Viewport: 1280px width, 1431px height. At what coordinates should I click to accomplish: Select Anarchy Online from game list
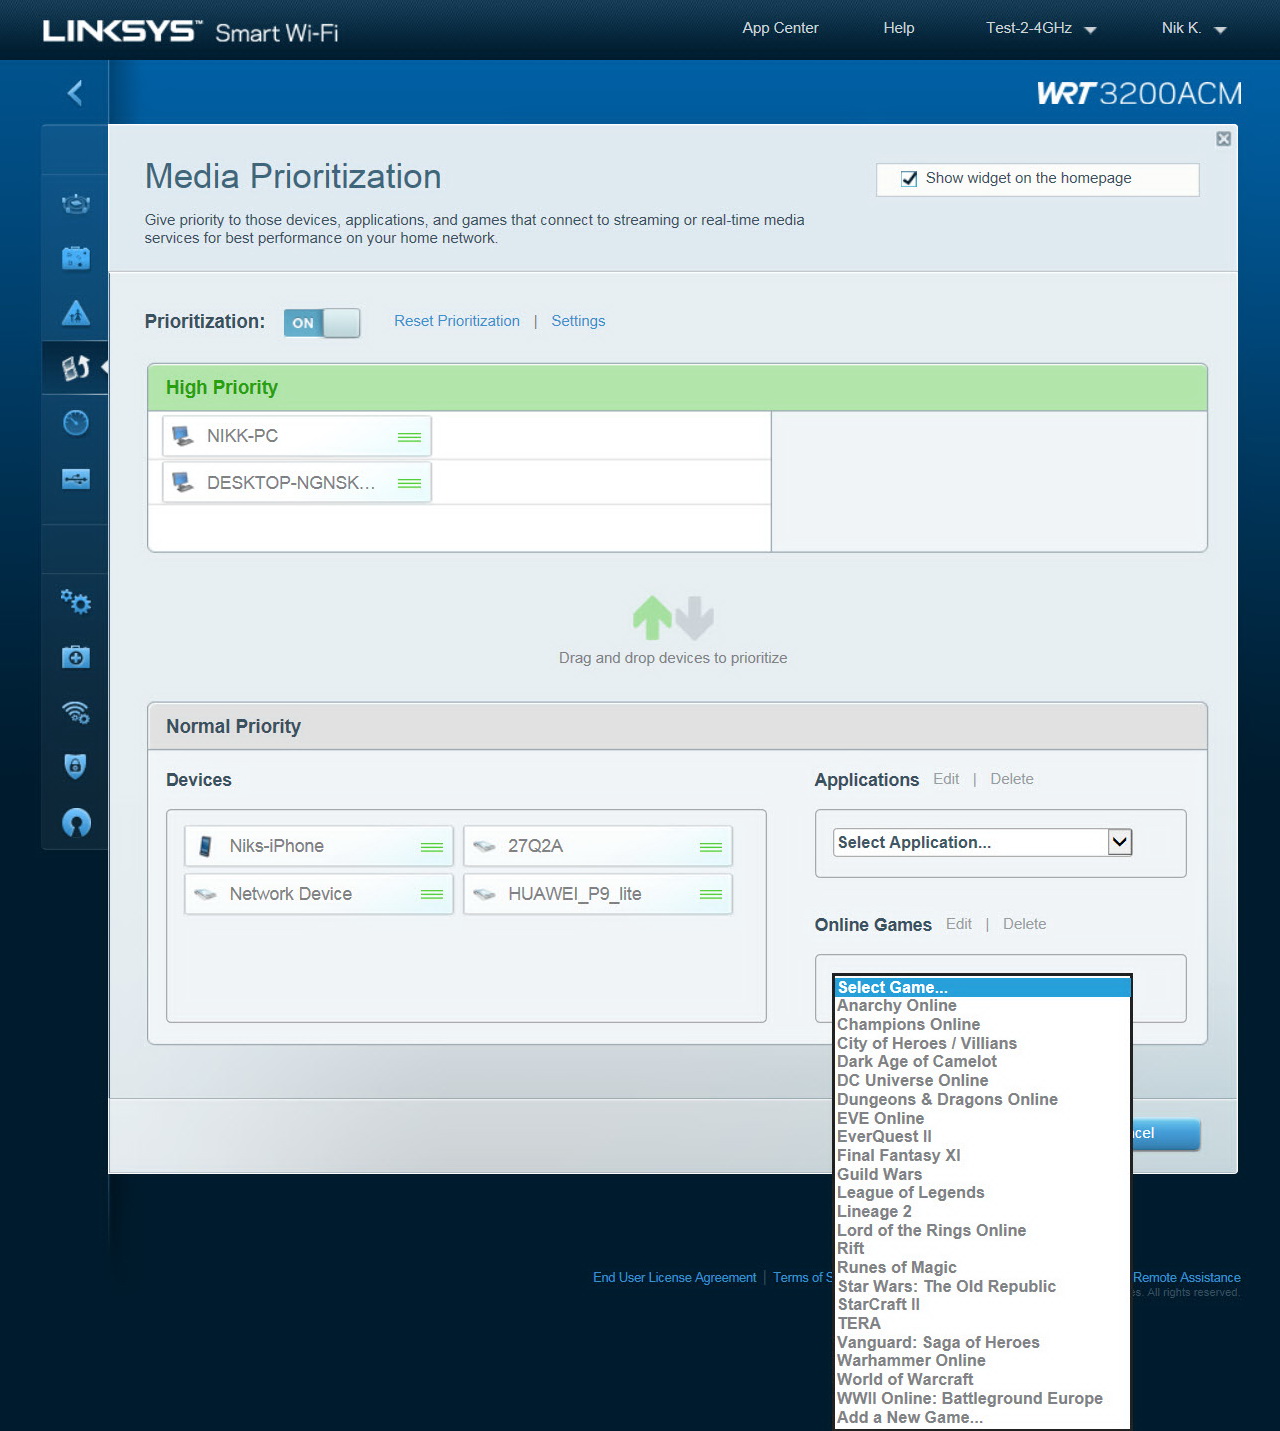(x=983, y=1006)
